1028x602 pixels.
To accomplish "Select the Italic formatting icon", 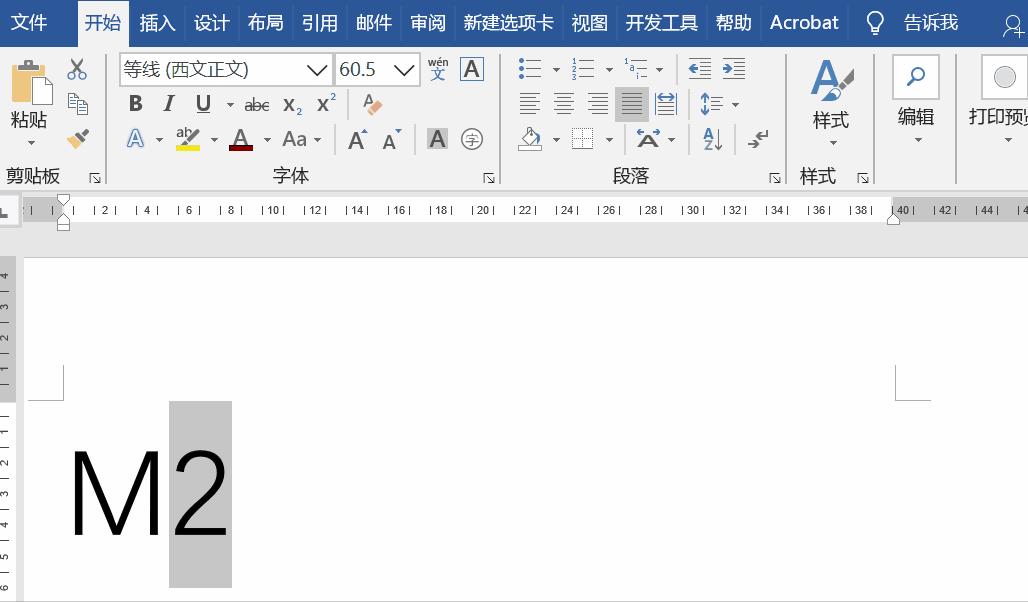I will pos(168,103).
